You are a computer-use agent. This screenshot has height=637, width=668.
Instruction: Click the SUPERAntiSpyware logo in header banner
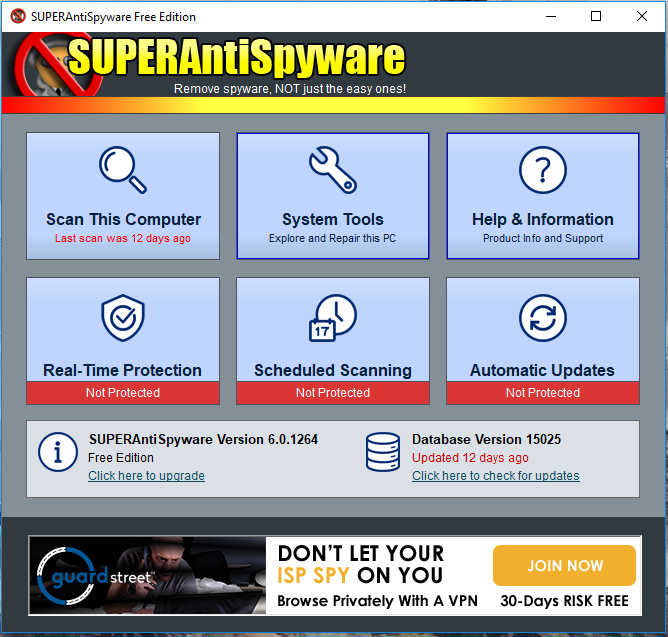click(x=211, y=63)
